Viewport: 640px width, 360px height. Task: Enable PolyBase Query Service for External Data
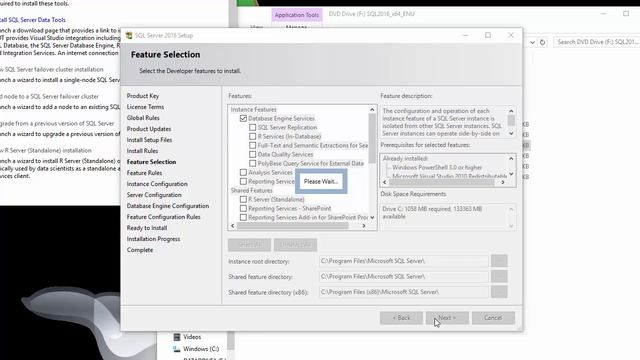click(x=253, y=163)
